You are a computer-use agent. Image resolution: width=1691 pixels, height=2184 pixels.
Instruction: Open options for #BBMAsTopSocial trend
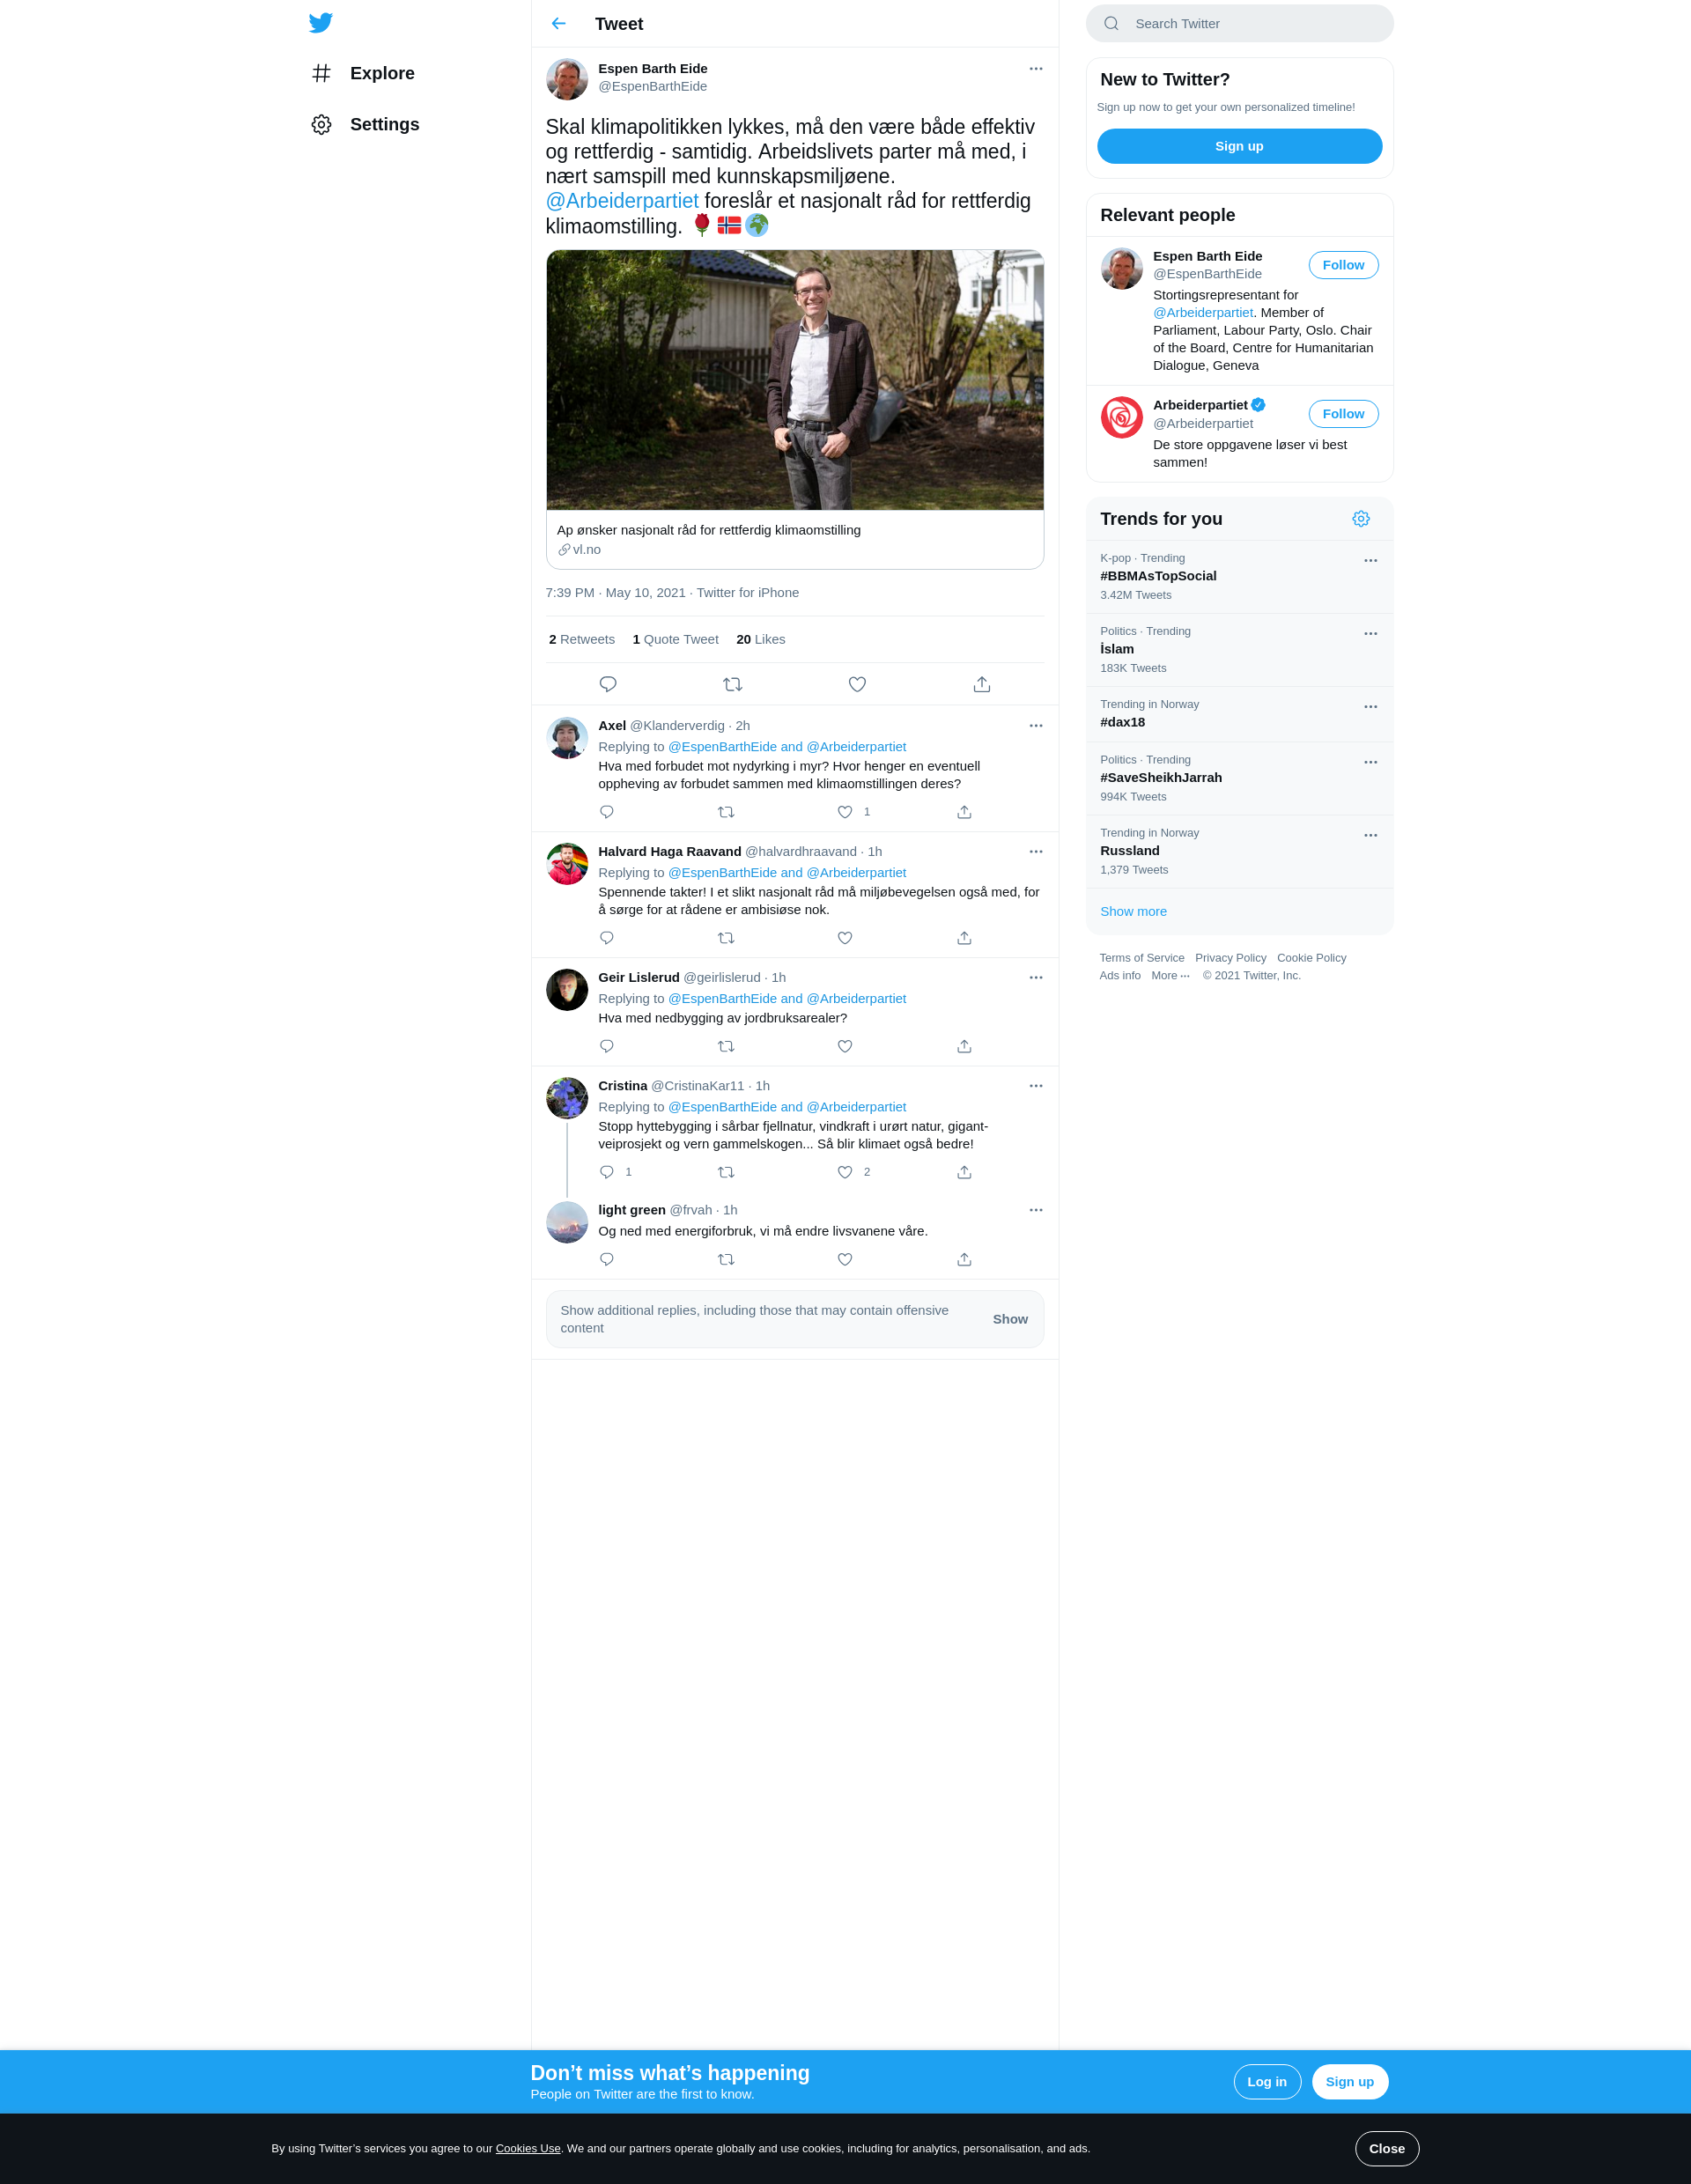tap(1371, 561)
